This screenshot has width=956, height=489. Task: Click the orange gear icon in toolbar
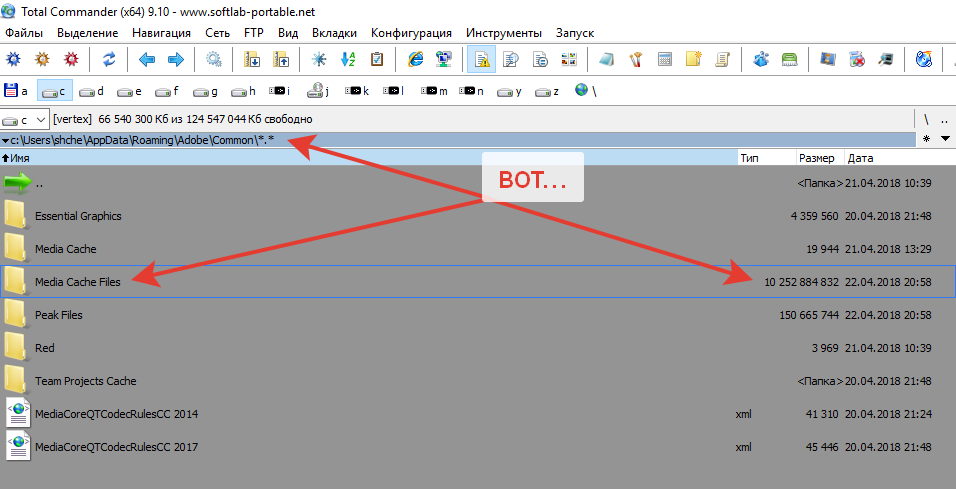pyautogui.click(x=42, y=59)
